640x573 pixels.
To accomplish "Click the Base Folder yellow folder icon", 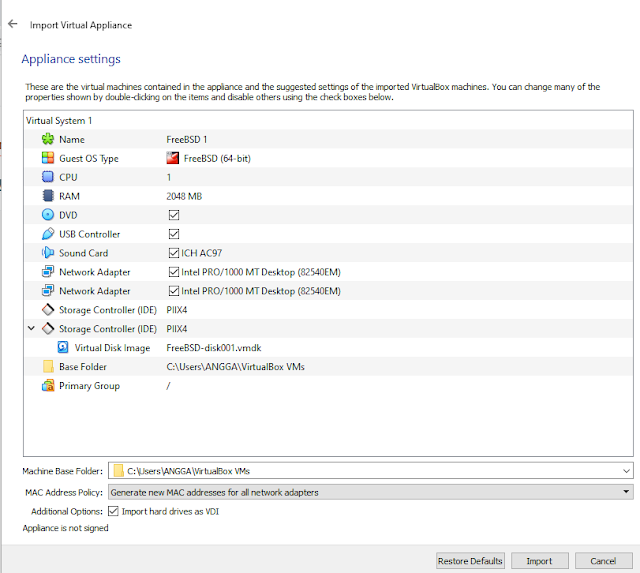I will pos(48,366).
